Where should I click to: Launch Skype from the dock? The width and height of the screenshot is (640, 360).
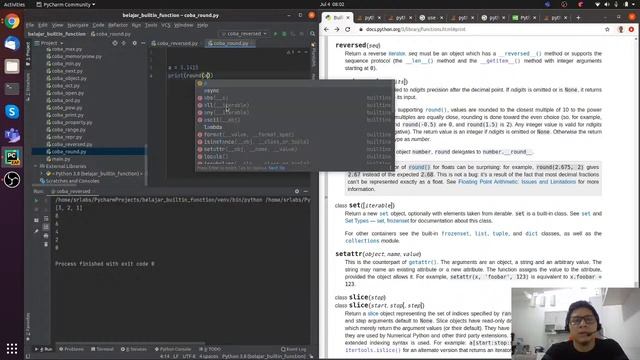[12, 111]
